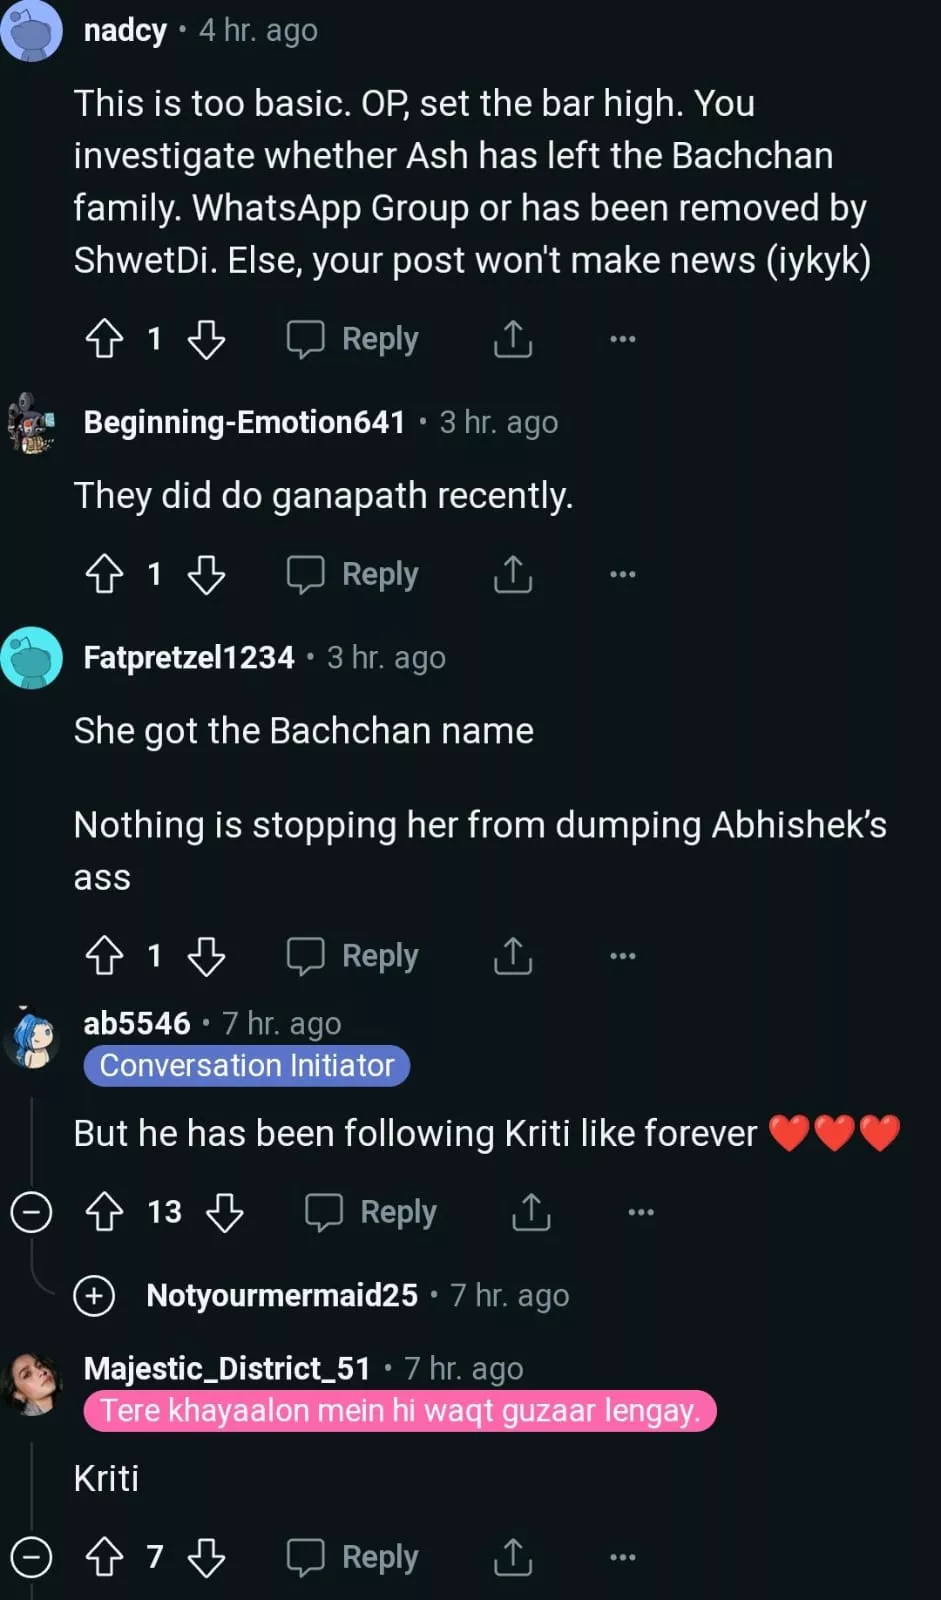
Task: Downvote nadcy's comment
Action: coord(207,339)
